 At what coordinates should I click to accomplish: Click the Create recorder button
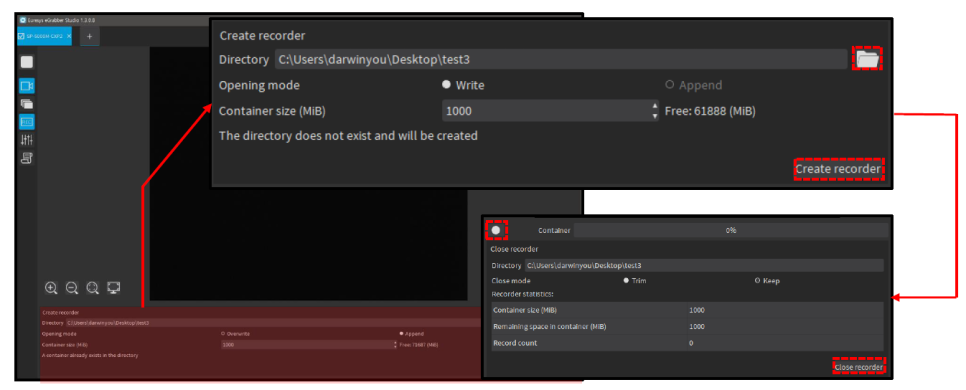838,169
